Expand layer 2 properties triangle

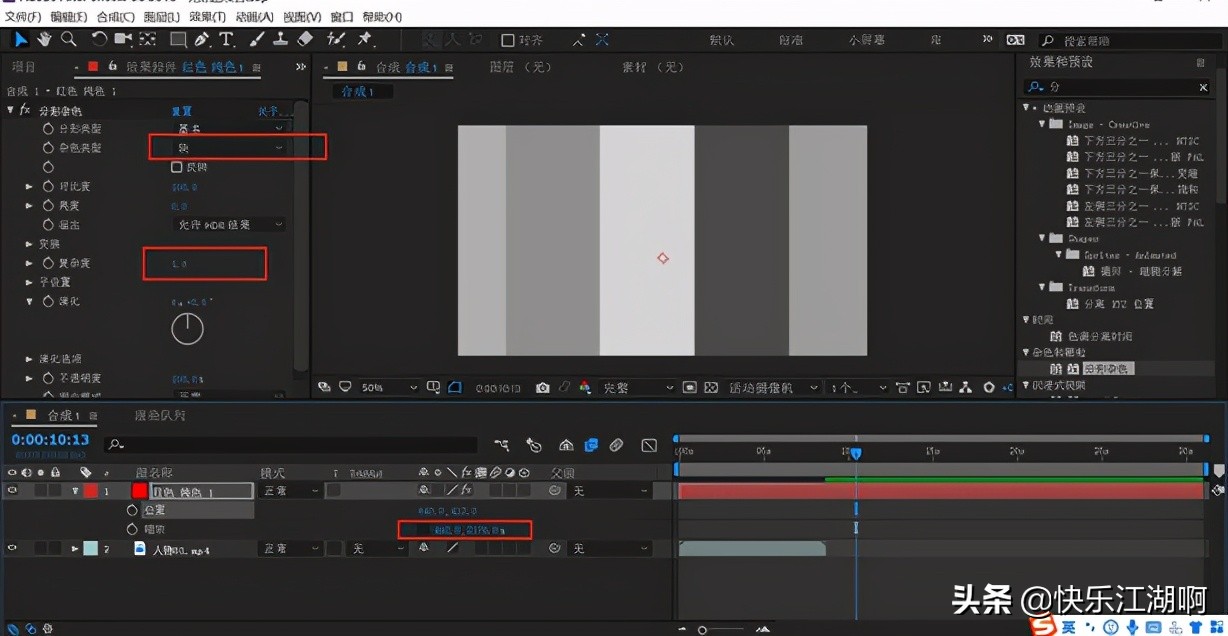tap(74, 549)
